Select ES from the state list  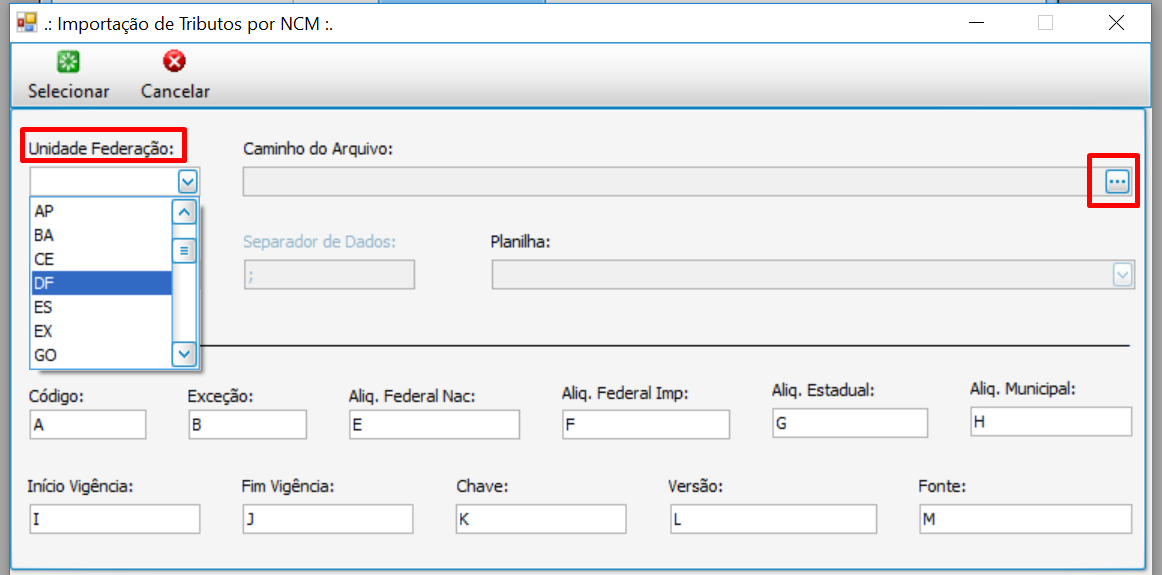(102, 307)
